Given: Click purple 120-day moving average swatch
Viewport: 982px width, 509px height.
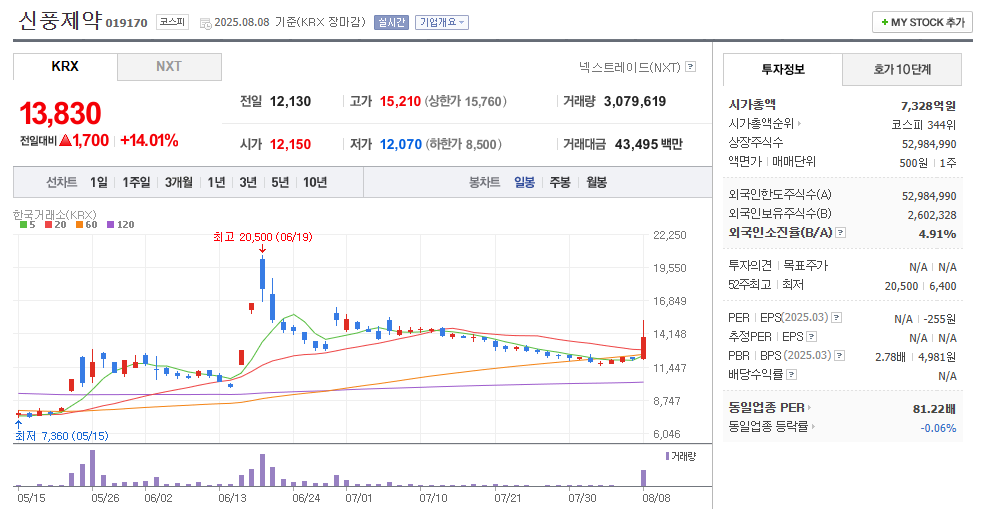Looking at the screenshot, I should 110,225.
